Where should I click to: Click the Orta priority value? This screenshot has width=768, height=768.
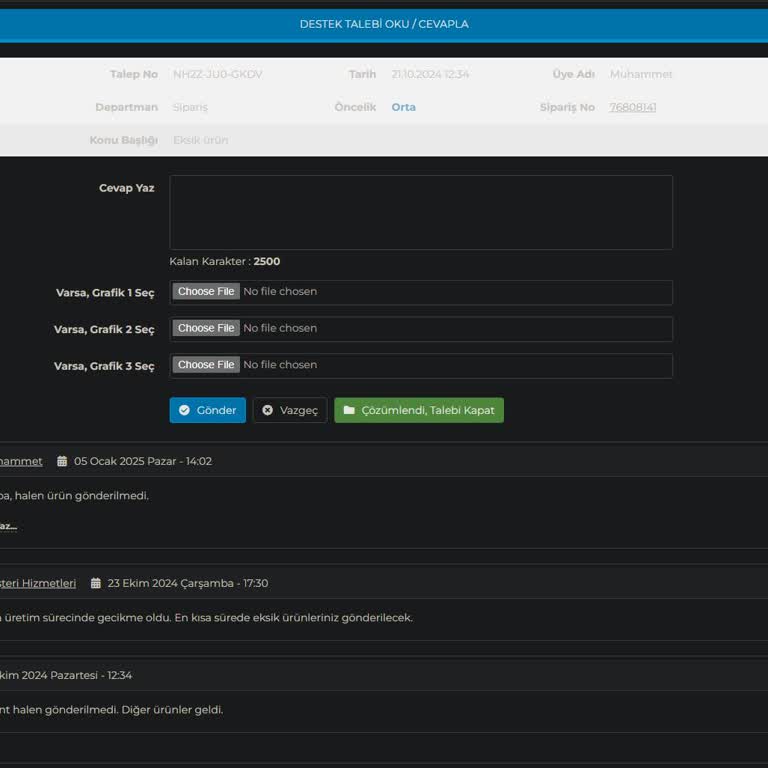(x=403, y=108)
